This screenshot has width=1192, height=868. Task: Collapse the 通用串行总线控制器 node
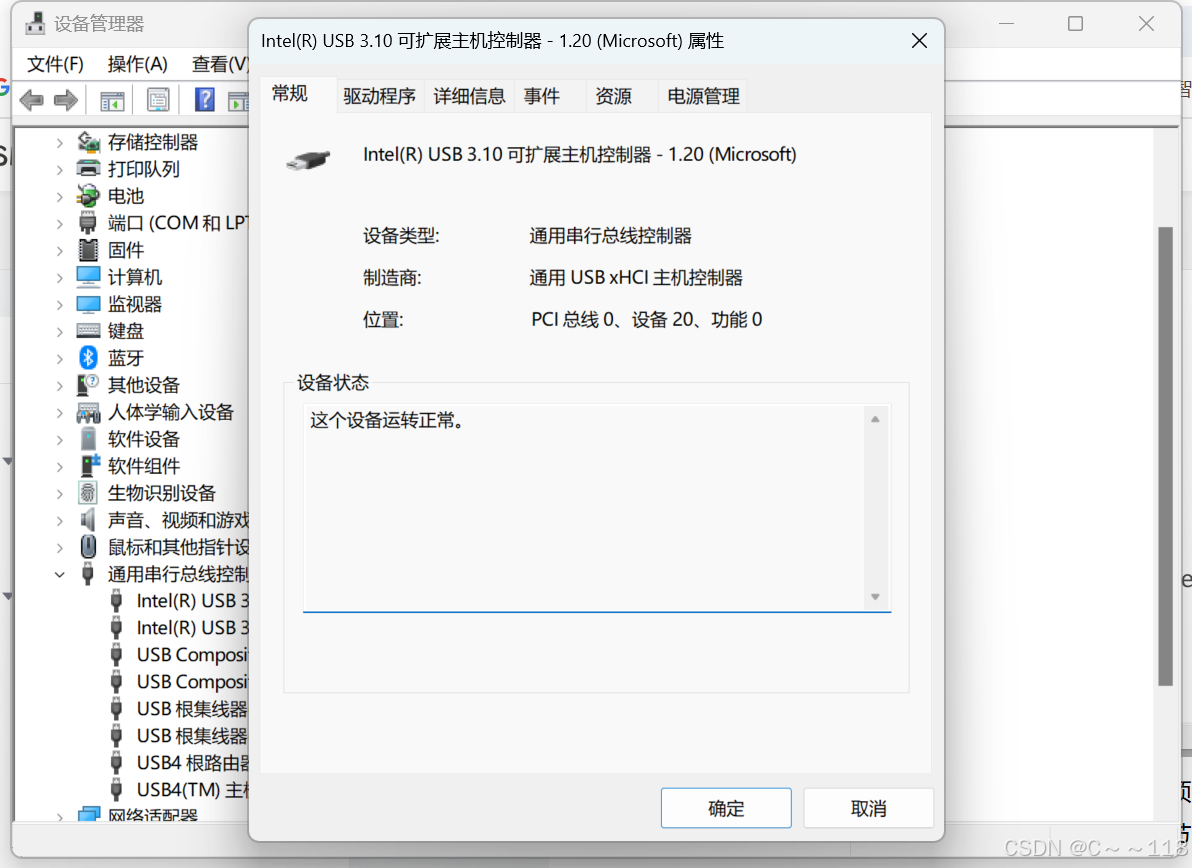pyautogui.click(x=59, y=574)
